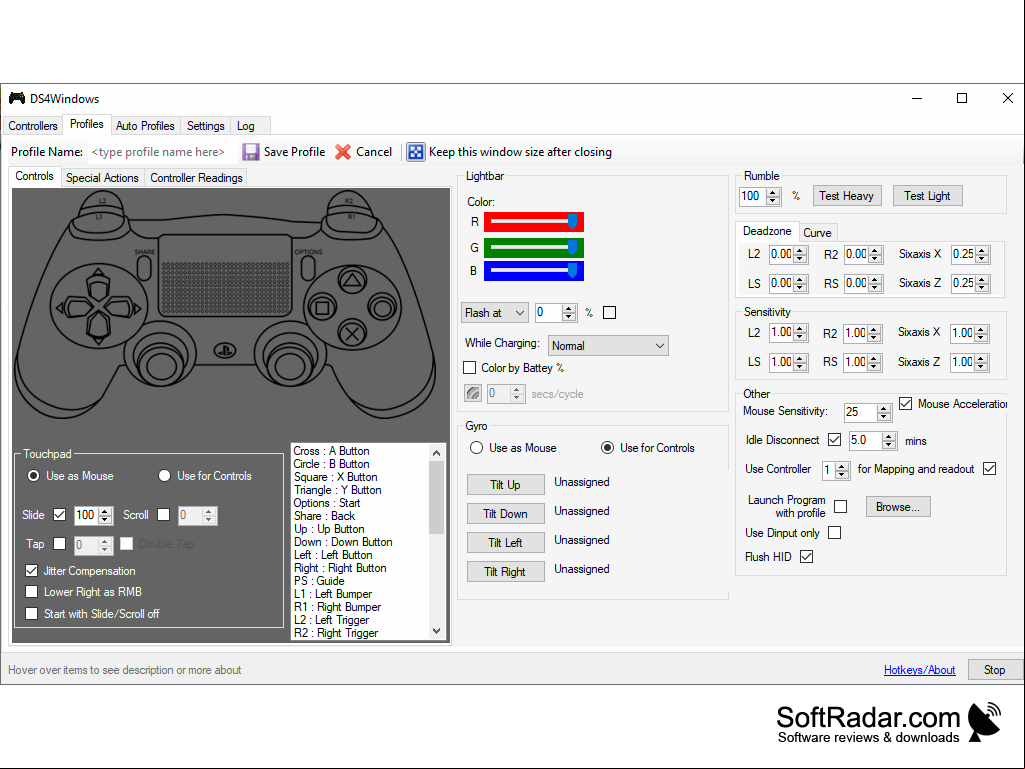
Task: Click Test Heavy rumble button
Action: pos(847,196)
